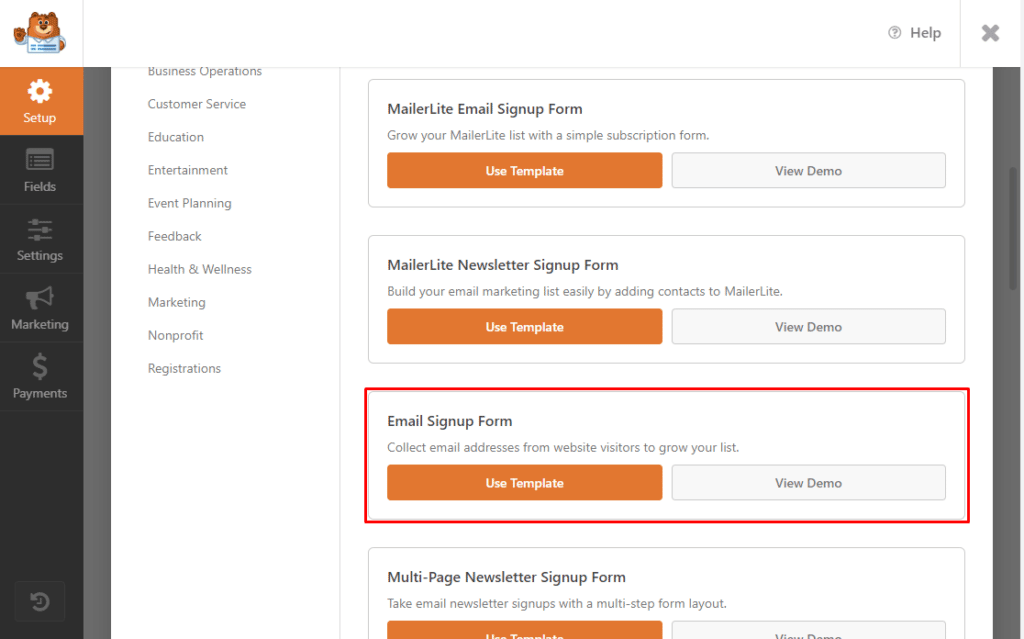This screenshot has height=639, width=1024.
Task: Click the WPForms bear logo
Action: click(40, 32)
